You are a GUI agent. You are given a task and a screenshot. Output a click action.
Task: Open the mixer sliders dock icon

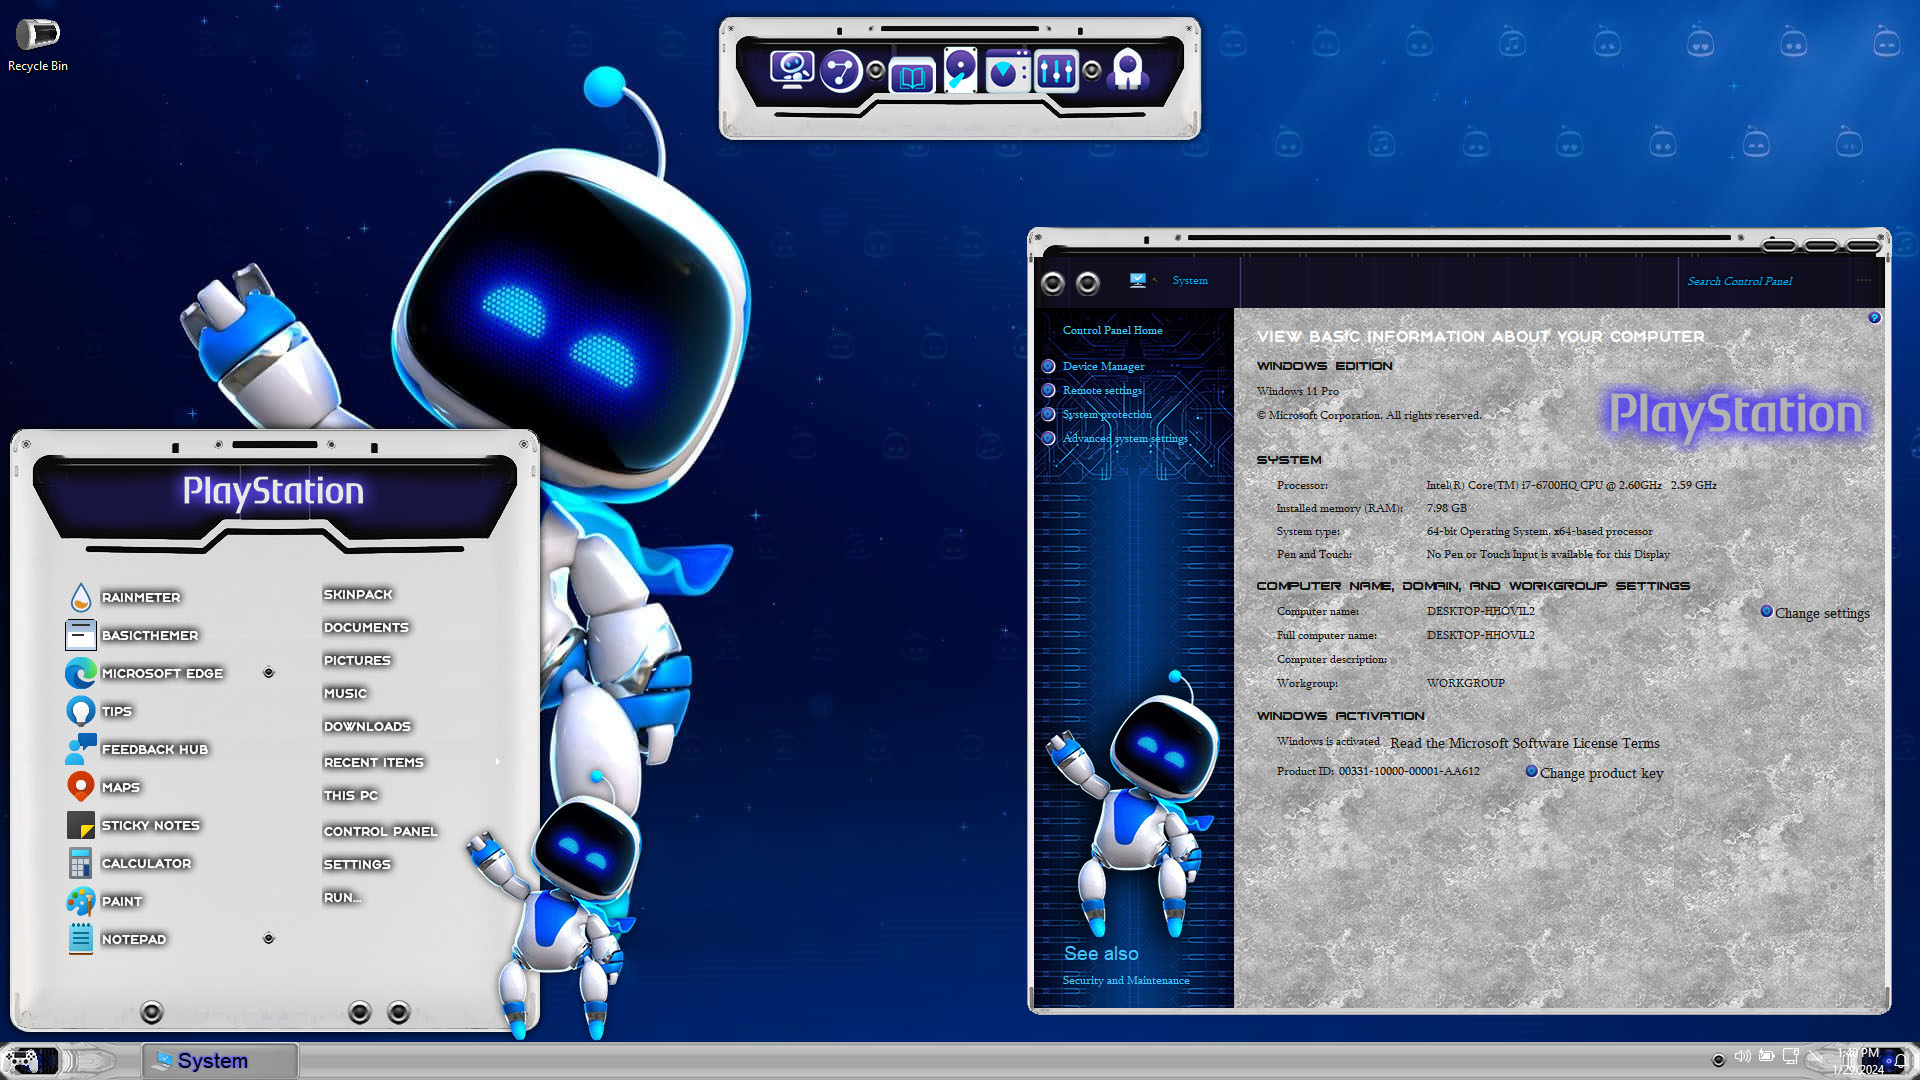(x=1056, y=70)
